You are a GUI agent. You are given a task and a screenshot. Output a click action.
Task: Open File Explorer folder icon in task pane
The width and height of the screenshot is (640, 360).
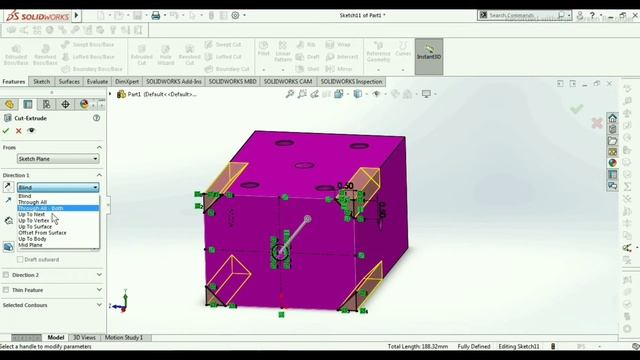point(612,141)
